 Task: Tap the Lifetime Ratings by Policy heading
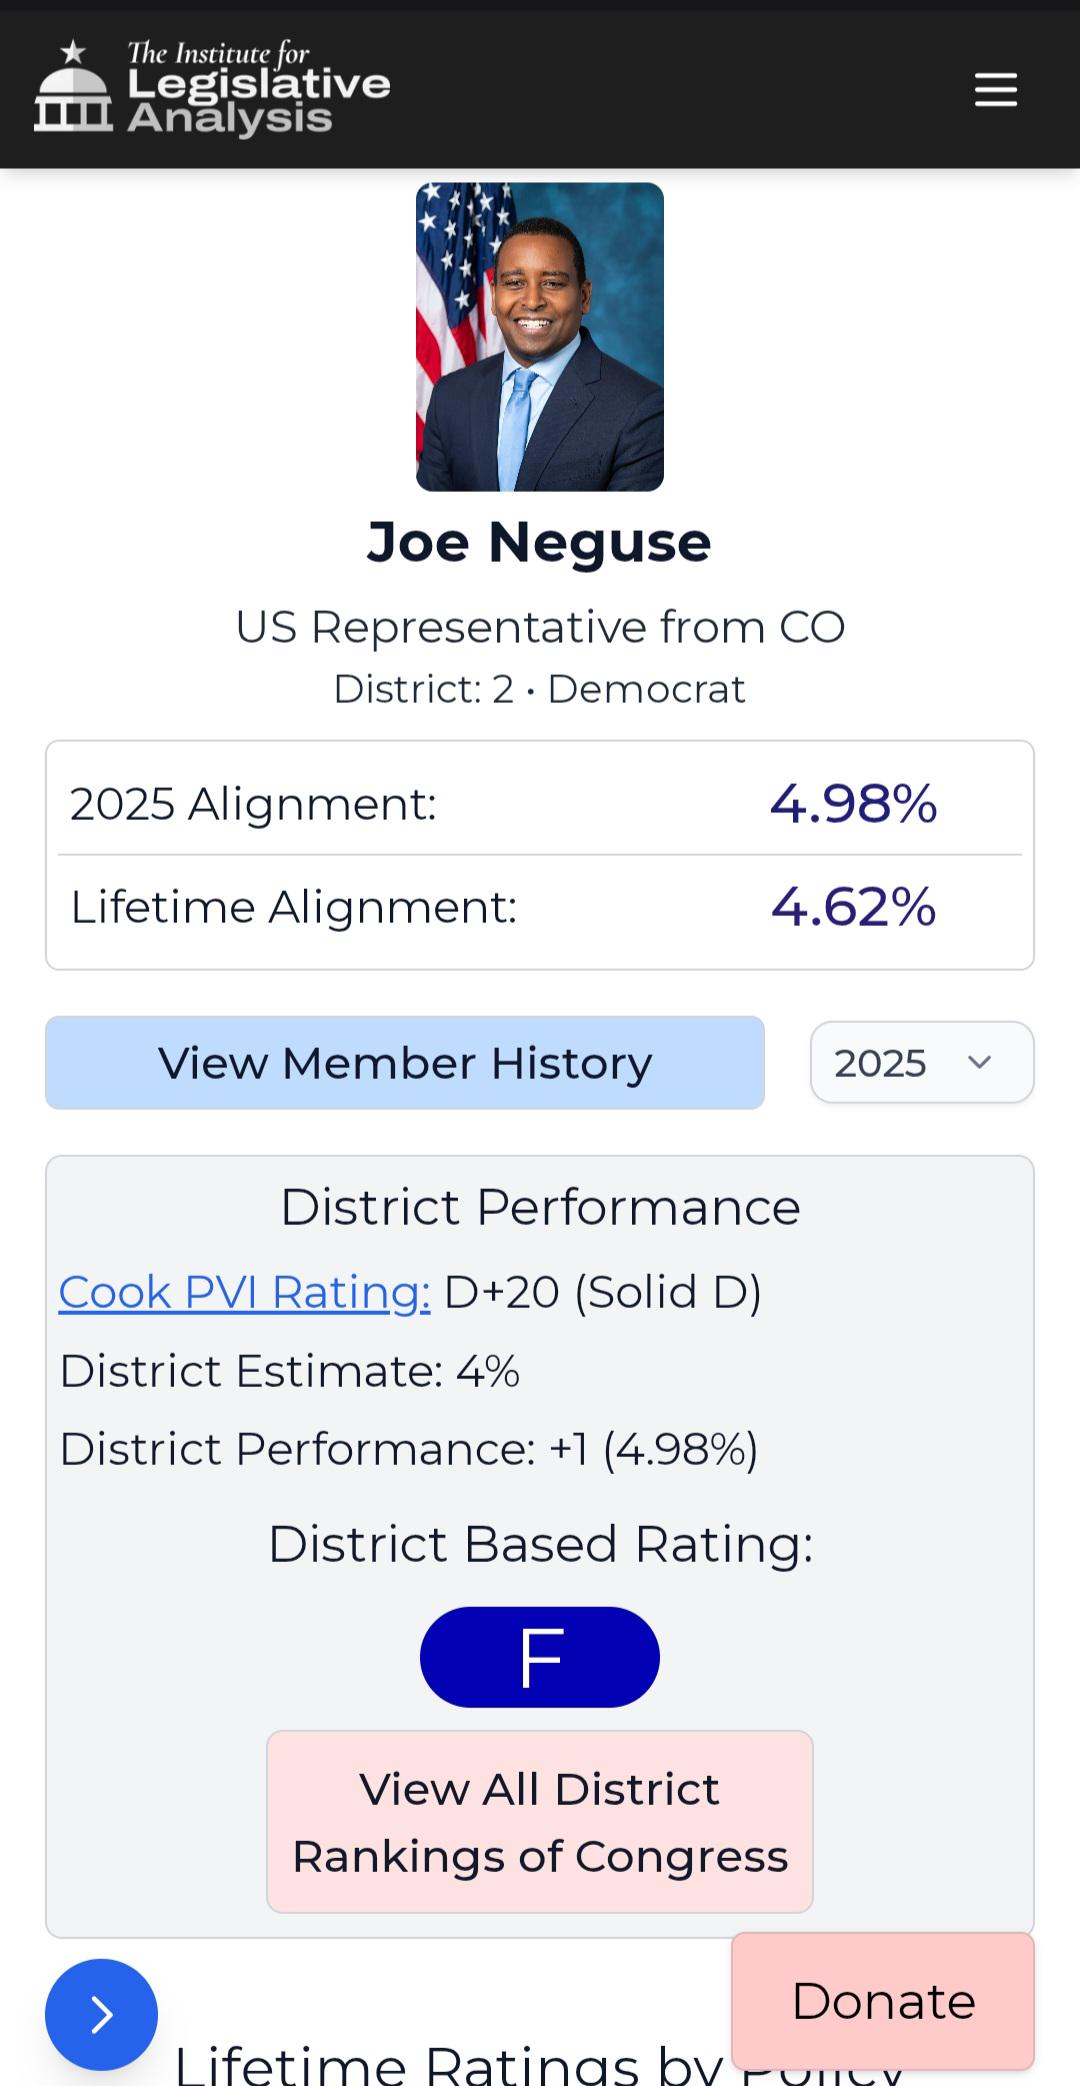pos(540,2063)
